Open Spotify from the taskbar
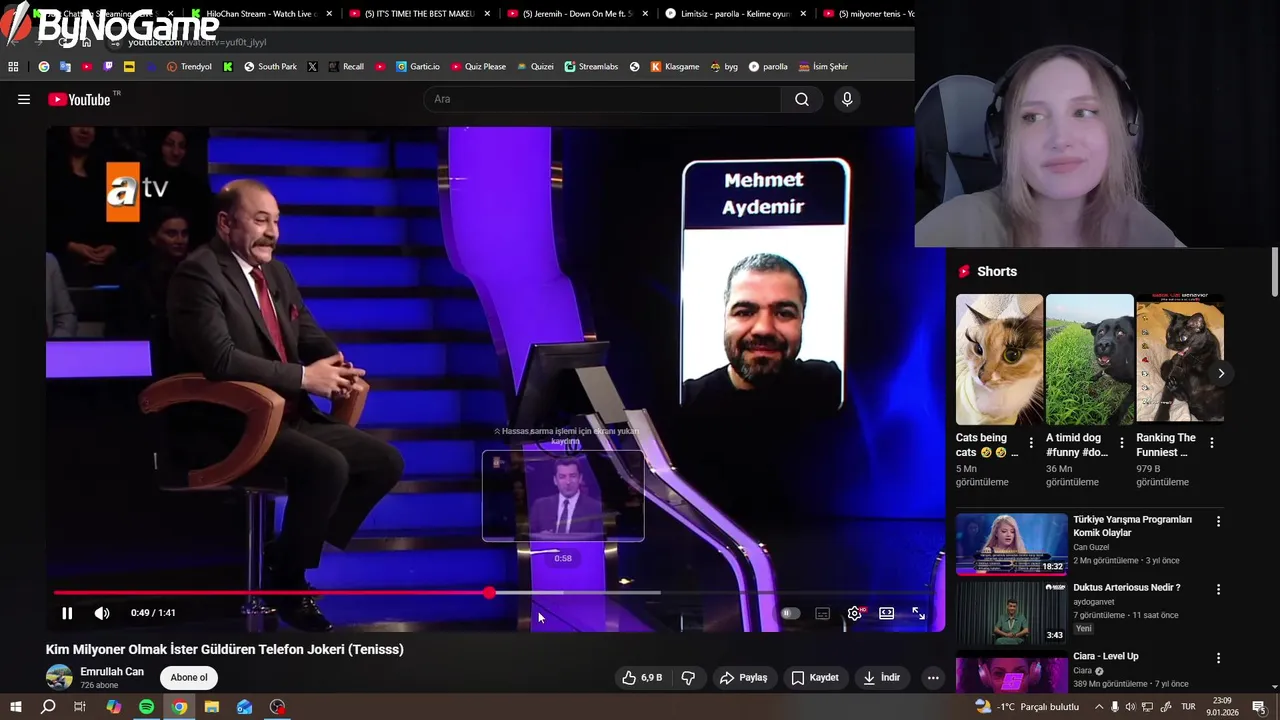Viewport: 1280px width, 720px height. pyautogui.click(x=146, y=707)
